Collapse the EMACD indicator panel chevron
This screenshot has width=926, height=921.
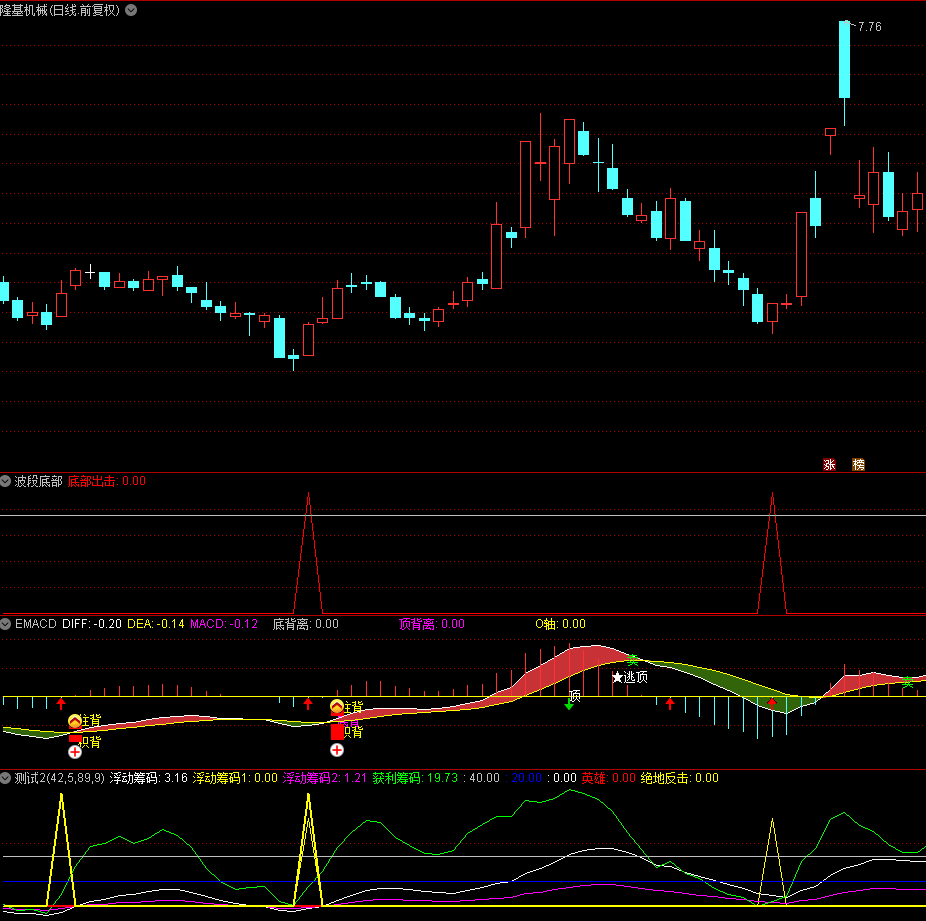6,624
